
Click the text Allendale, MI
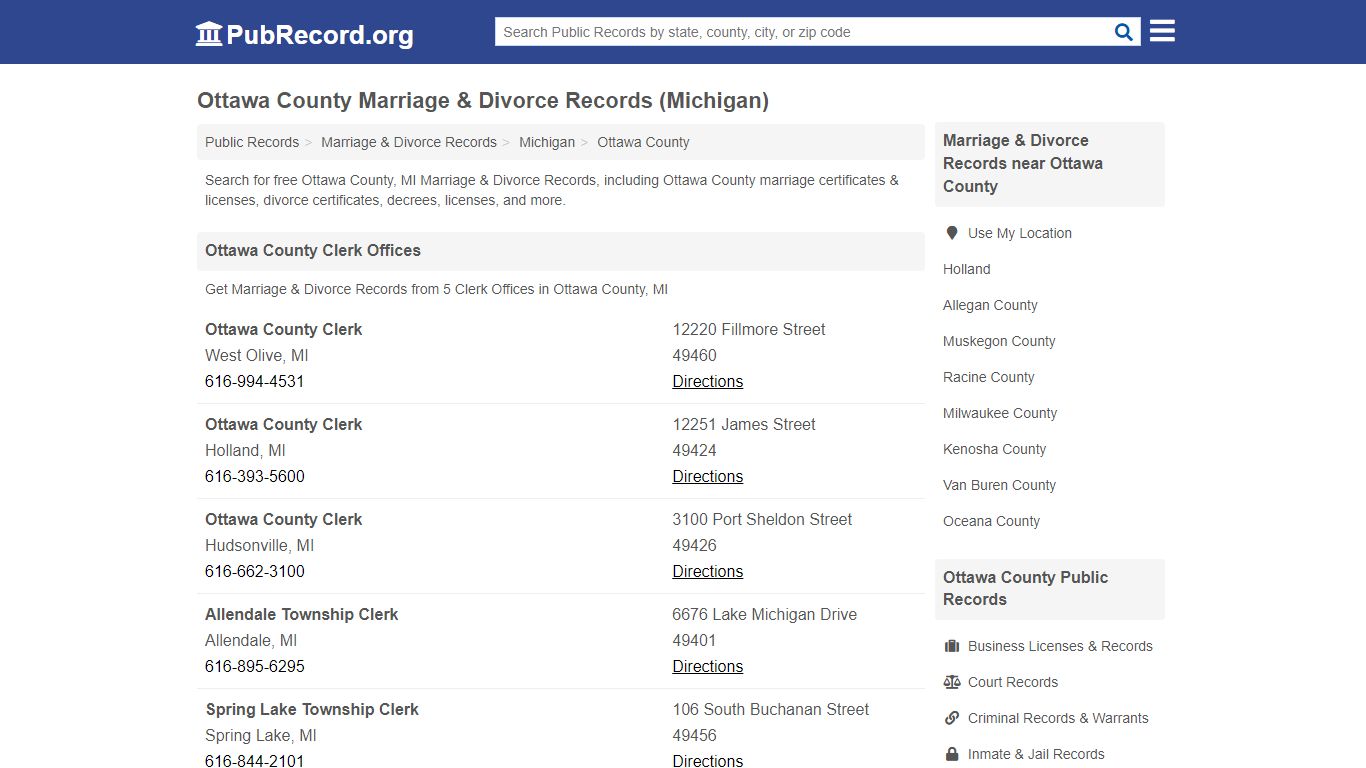tap(251, 640)
